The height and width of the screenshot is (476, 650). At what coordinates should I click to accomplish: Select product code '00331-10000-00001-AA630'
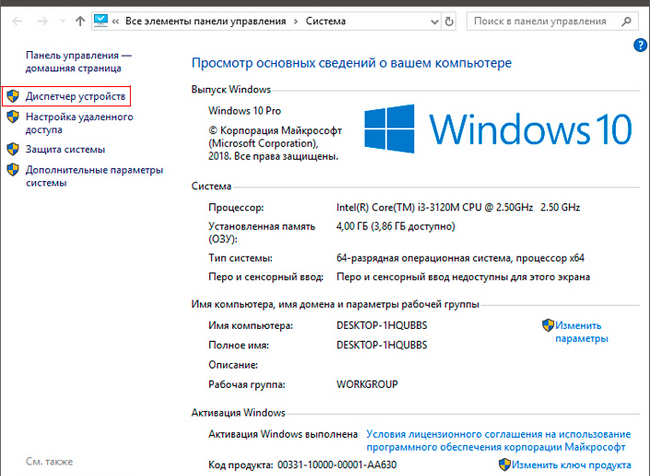[x=337, y=465]
